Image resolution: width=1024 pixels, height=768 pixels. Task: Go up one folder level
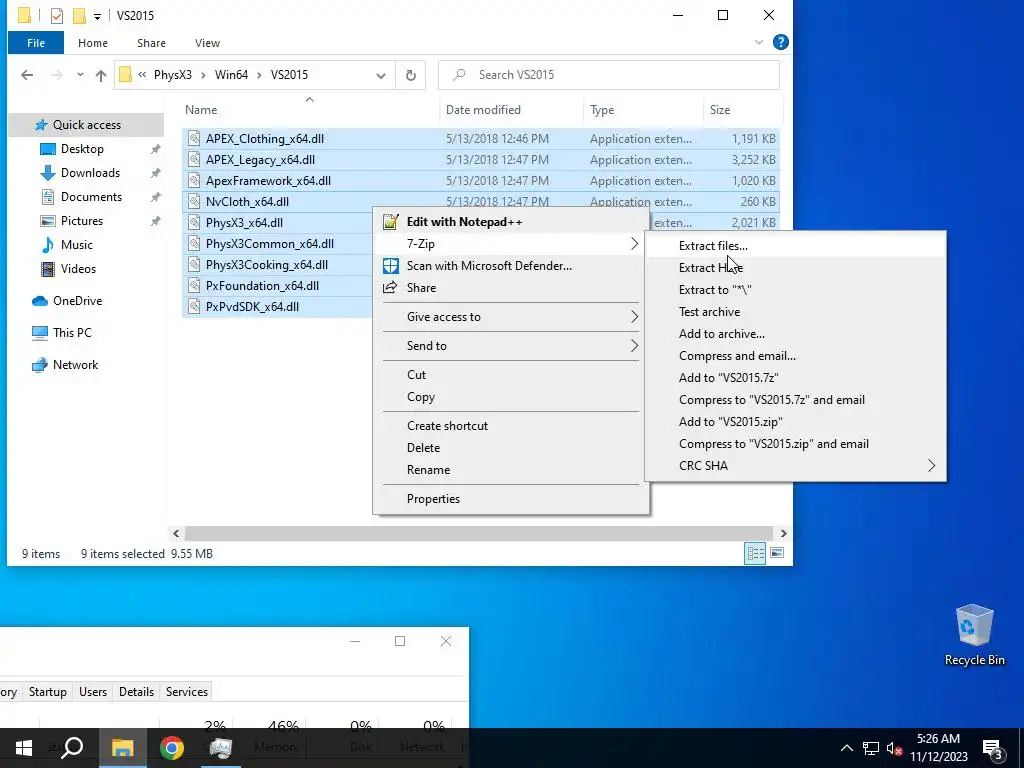[101, 75]
